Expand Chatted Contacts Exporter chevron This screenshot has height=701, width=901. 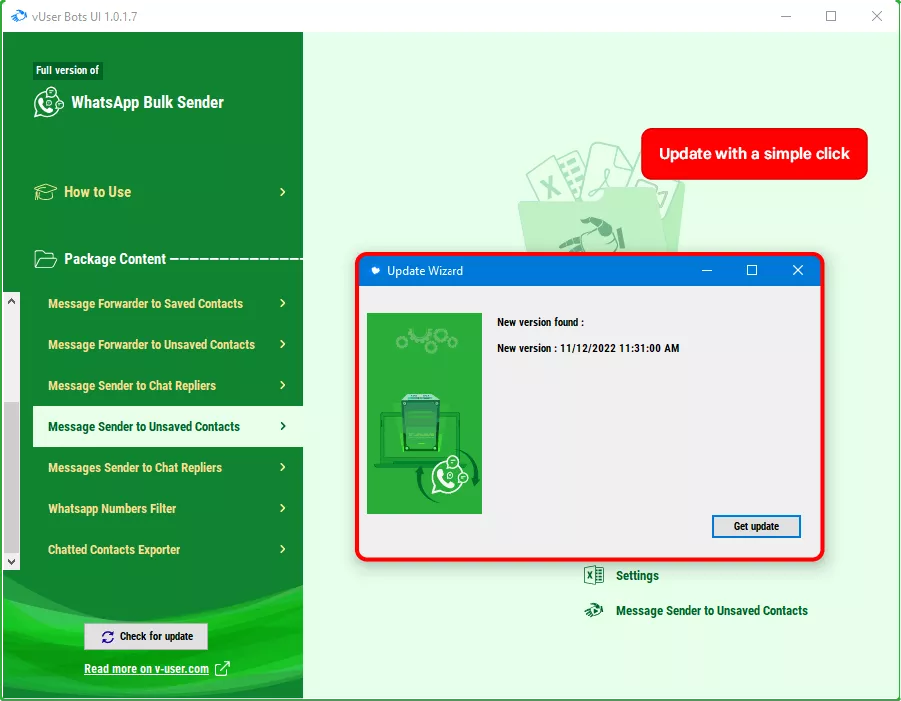pos(283,549)
